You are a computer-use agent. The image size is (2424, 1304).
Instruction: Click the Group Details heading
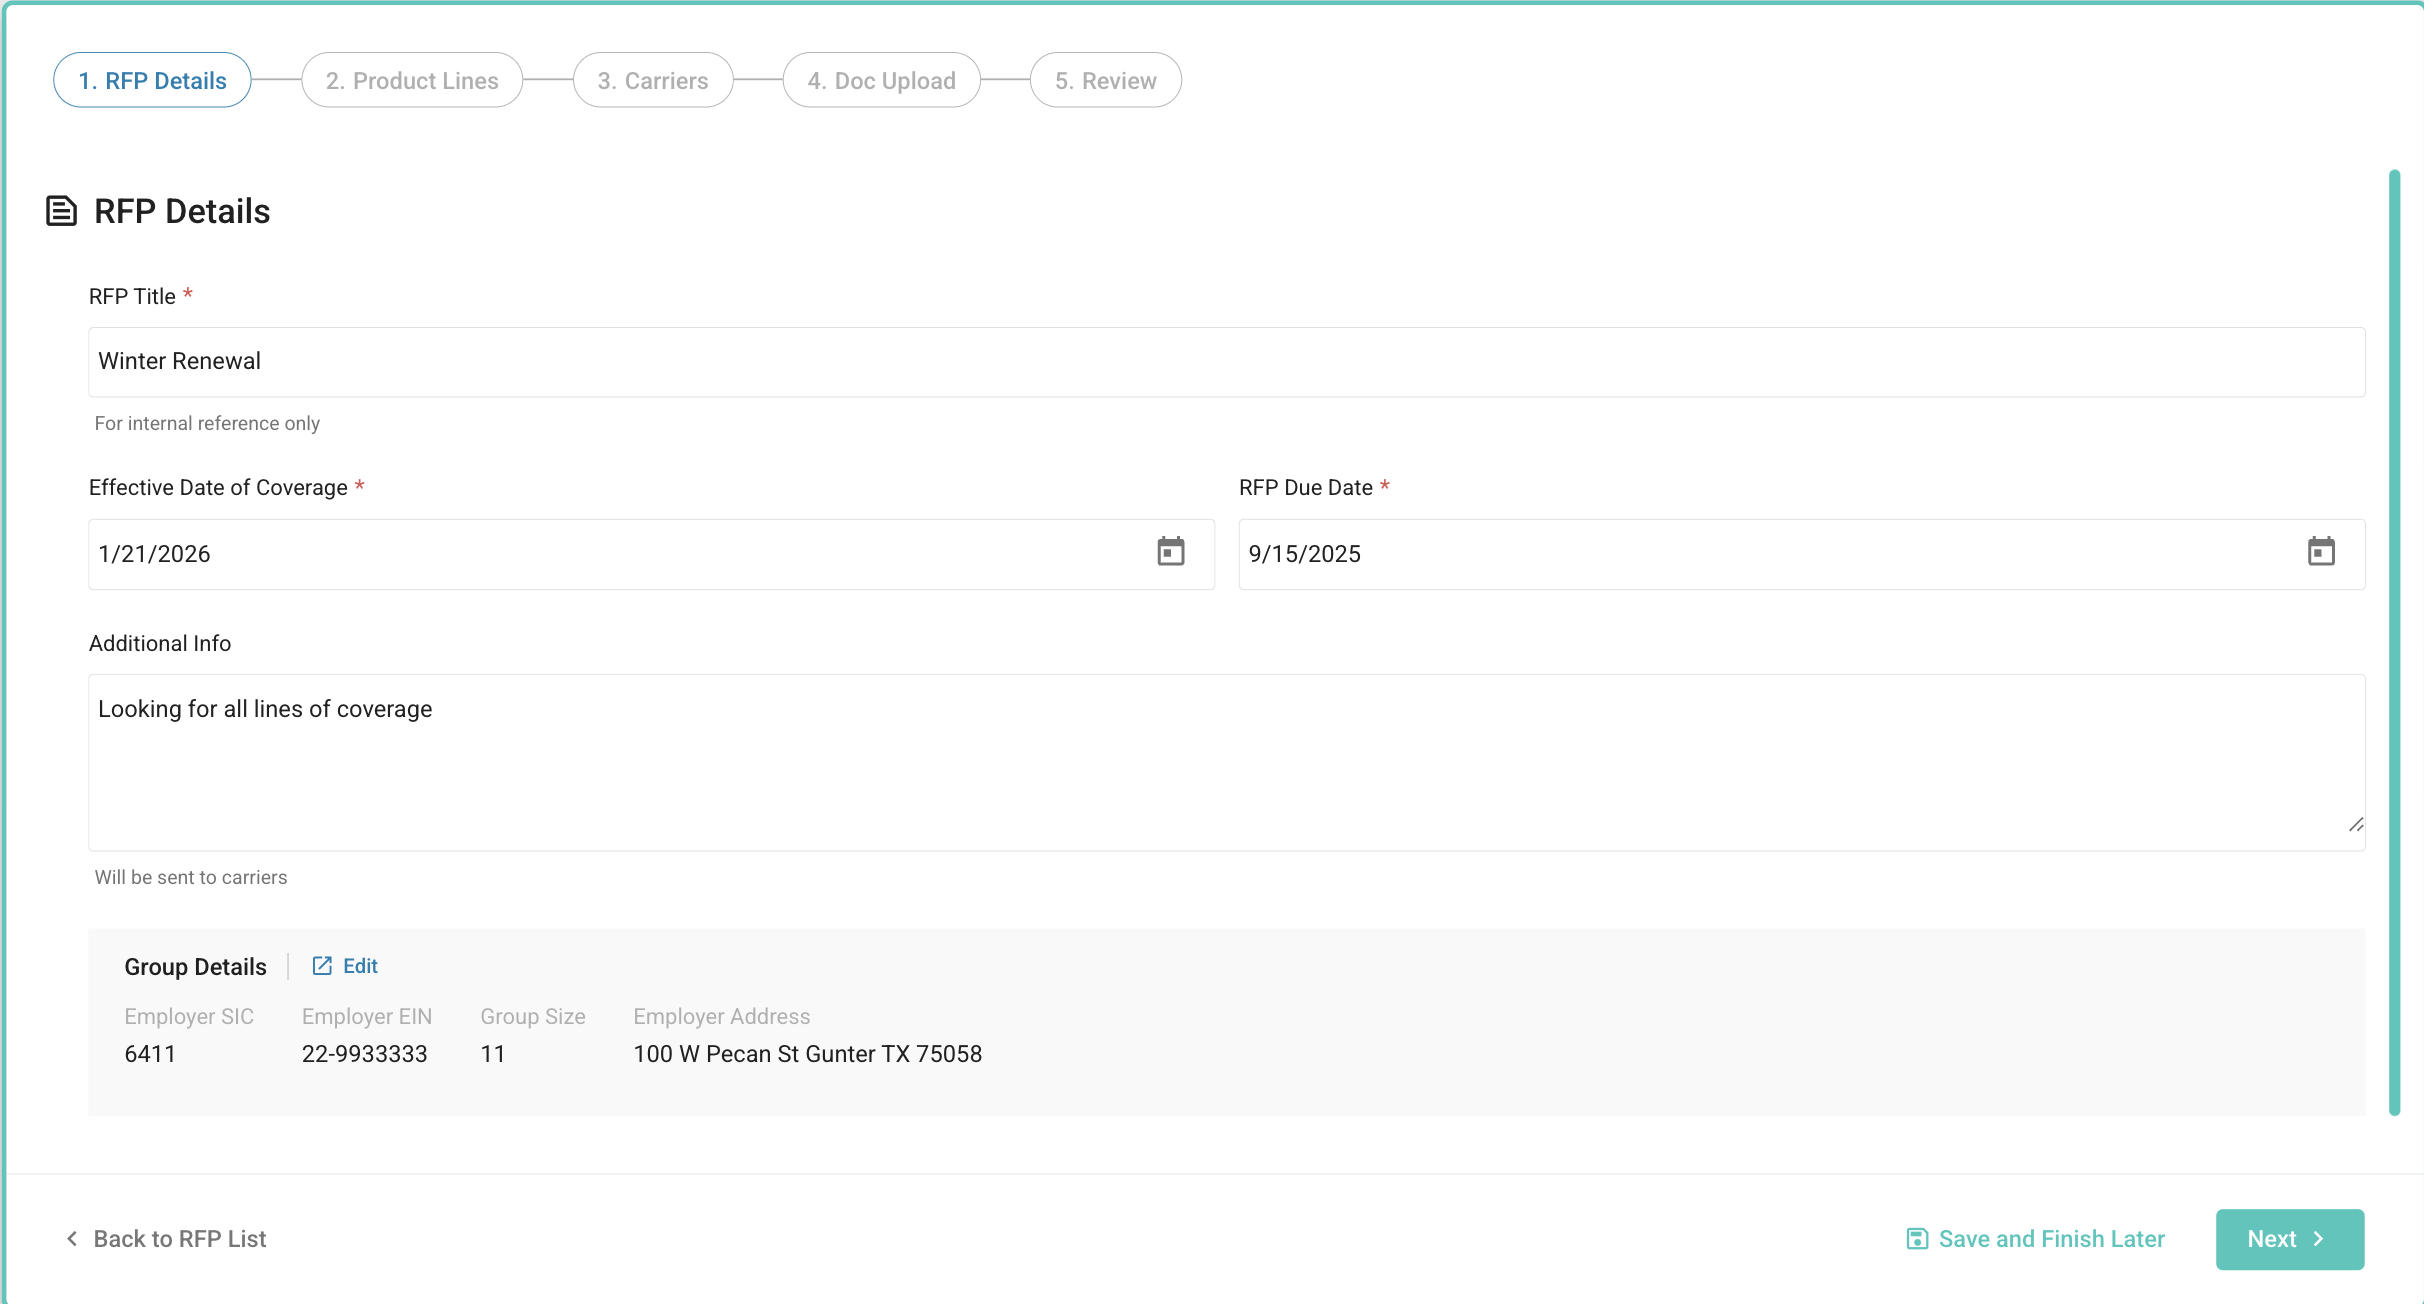coord(195,967)
